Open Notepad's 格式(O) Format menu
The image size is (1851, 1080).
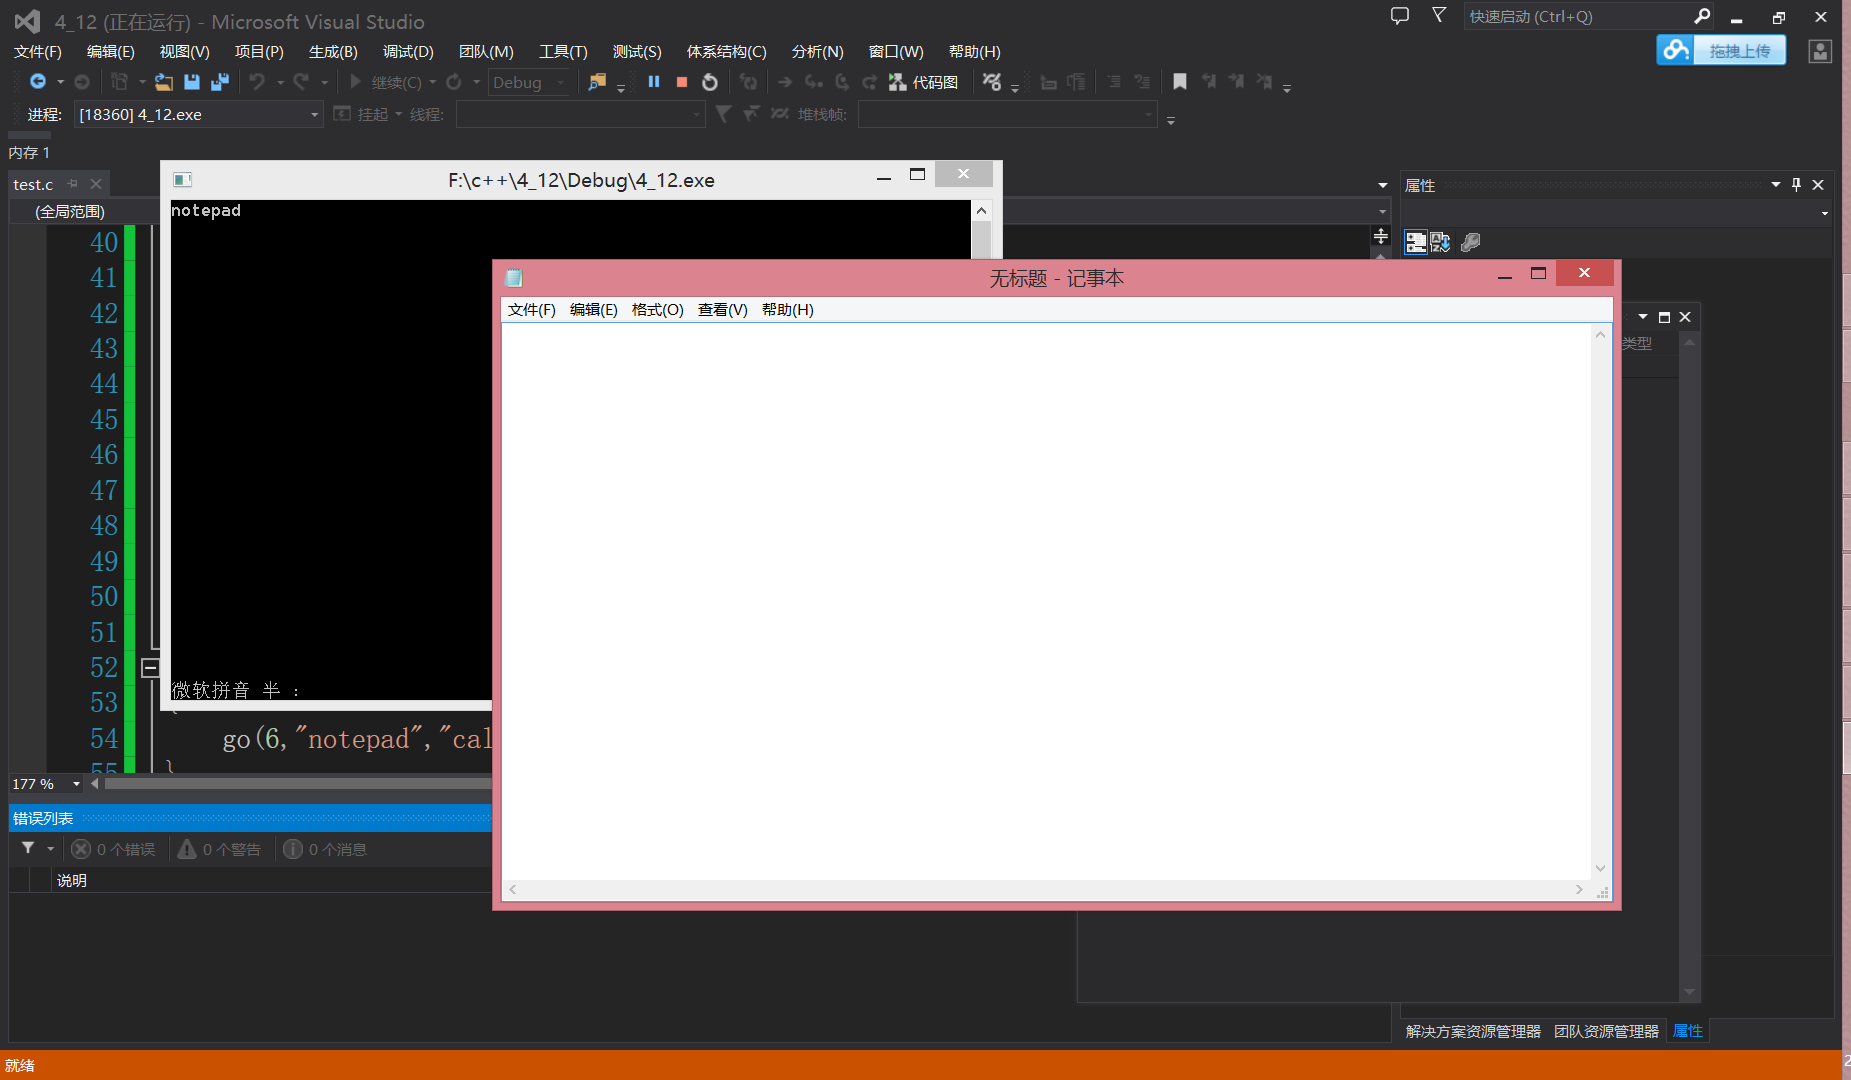(x=657, y=310)
